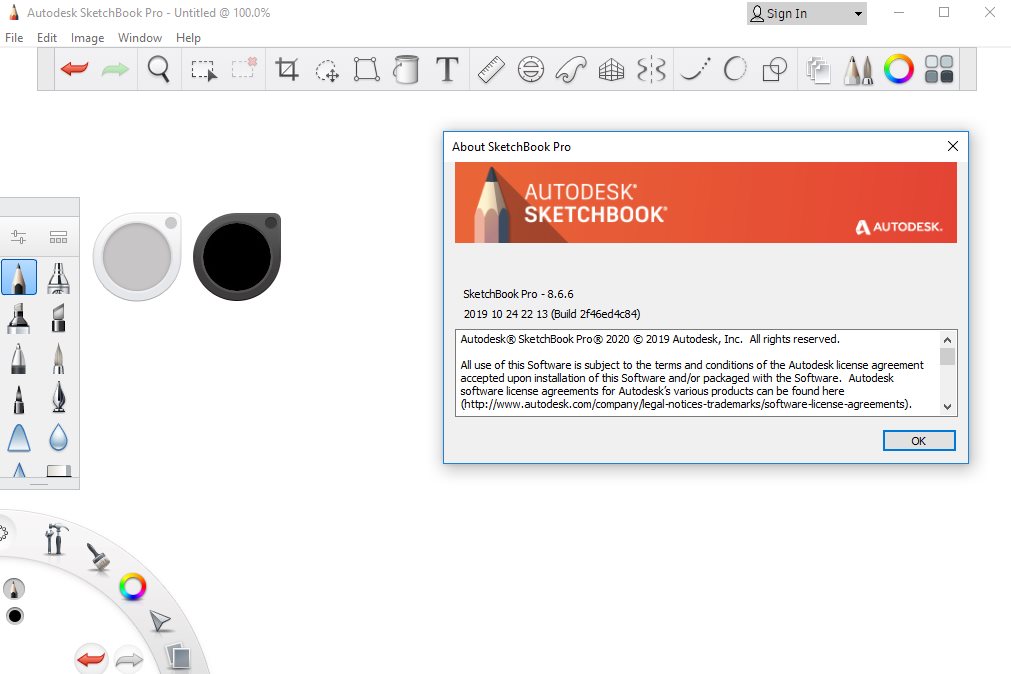Screen dimensions: 1011x674
Task: Pick the Inking pen nib brush
Action: [x=58, y=397]
